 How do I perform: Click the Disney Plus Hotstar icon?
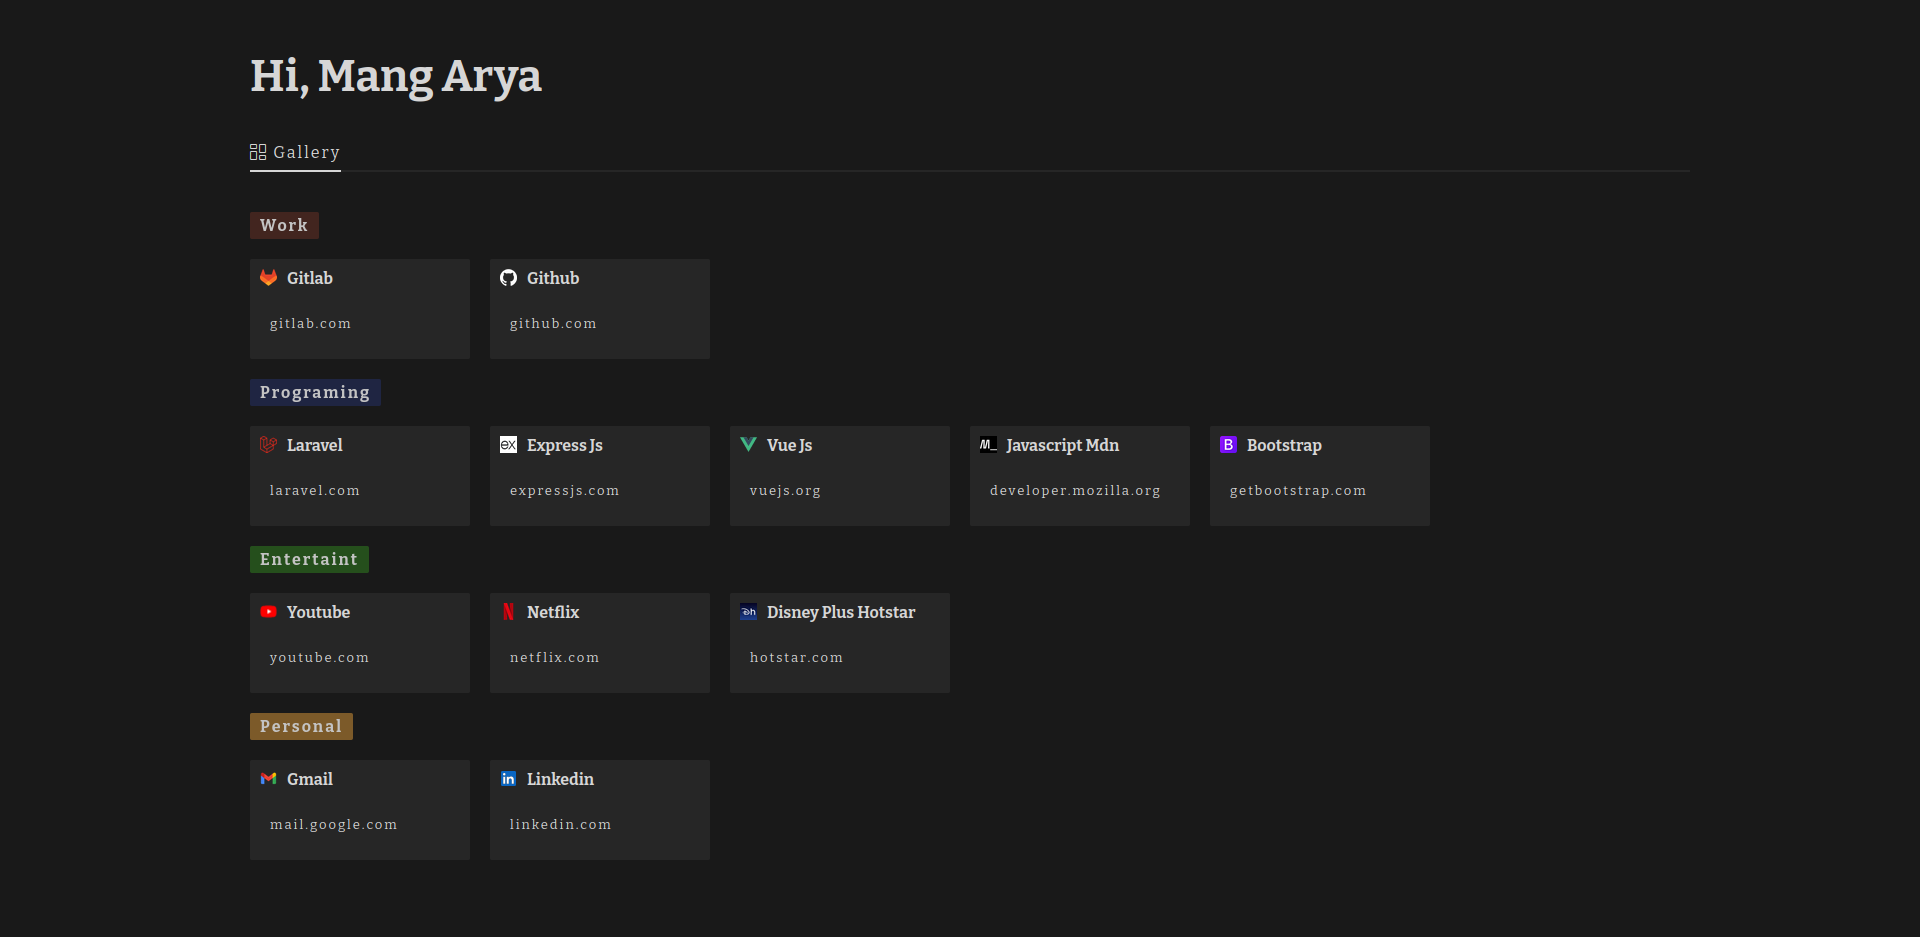coord(748,612)
